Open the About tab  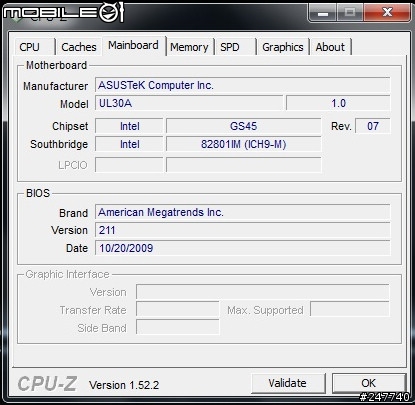[330, 47]
